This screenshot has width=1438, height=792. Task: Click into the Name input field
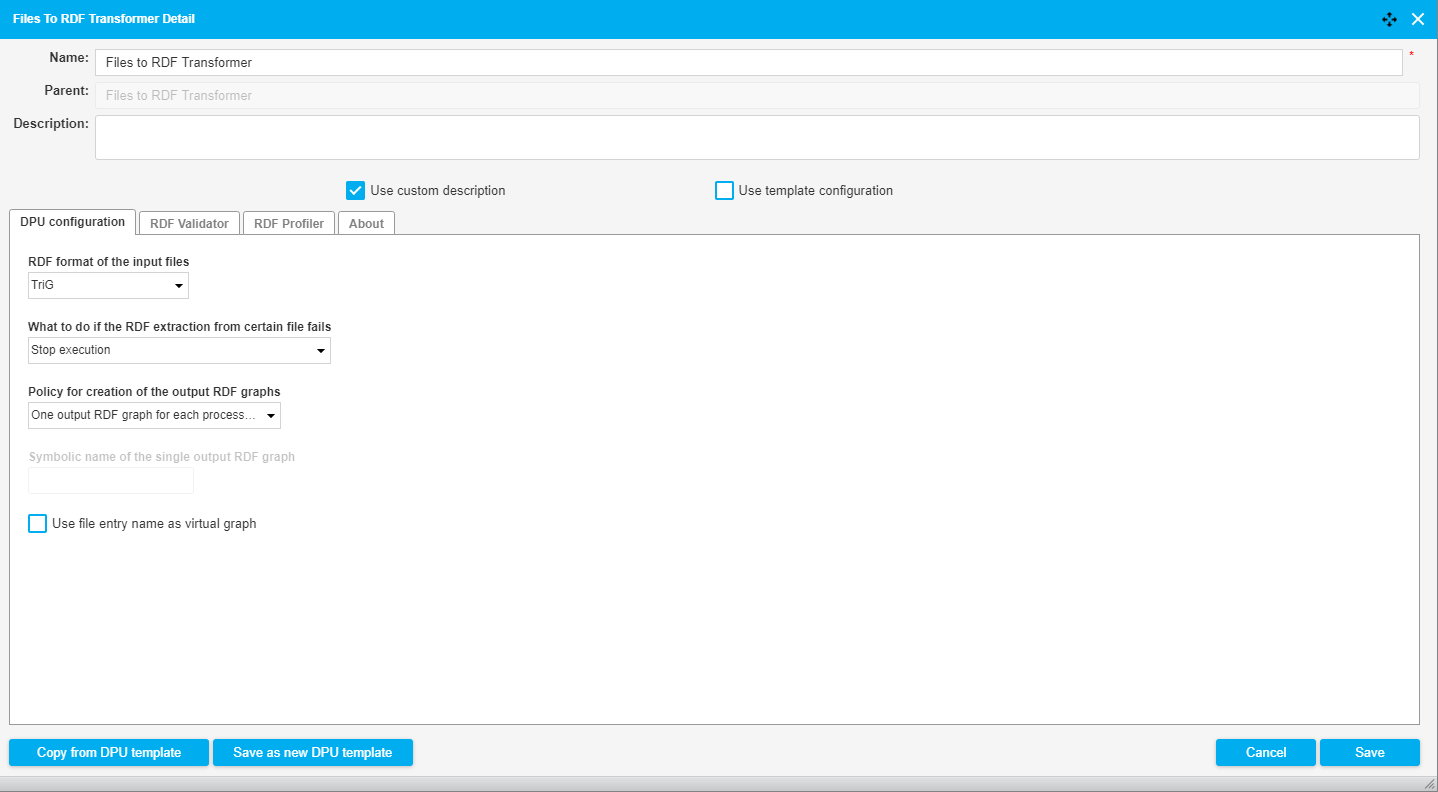(748, 63)
